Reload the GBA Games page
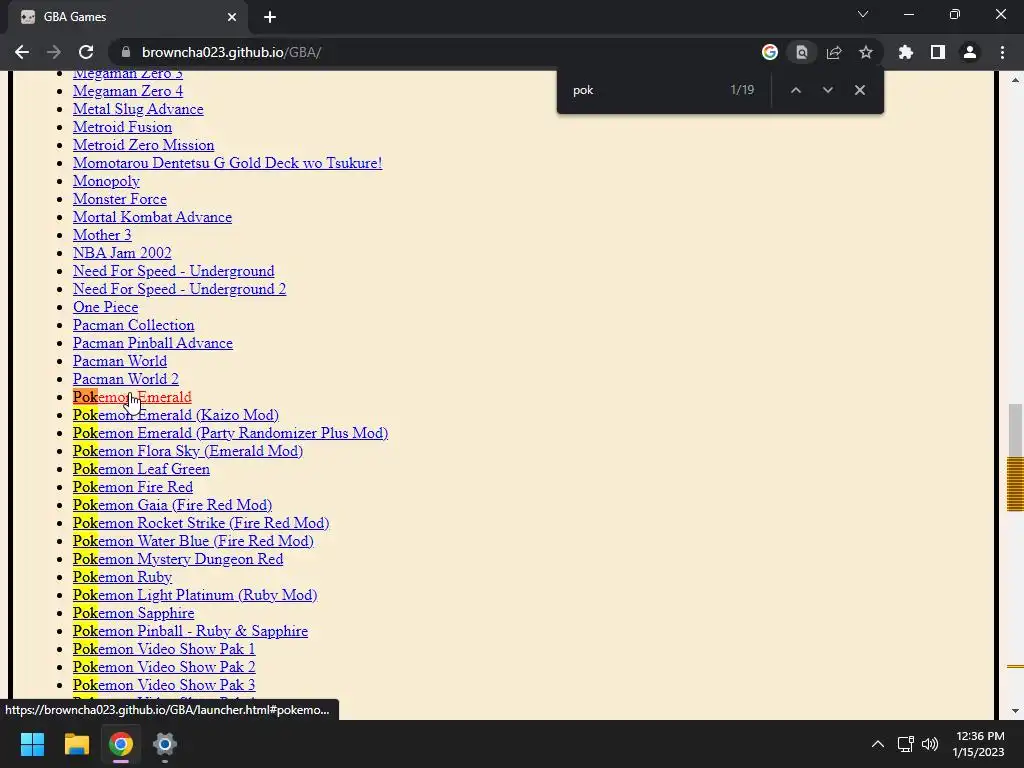1024x768 pixels. click(86, 52)
